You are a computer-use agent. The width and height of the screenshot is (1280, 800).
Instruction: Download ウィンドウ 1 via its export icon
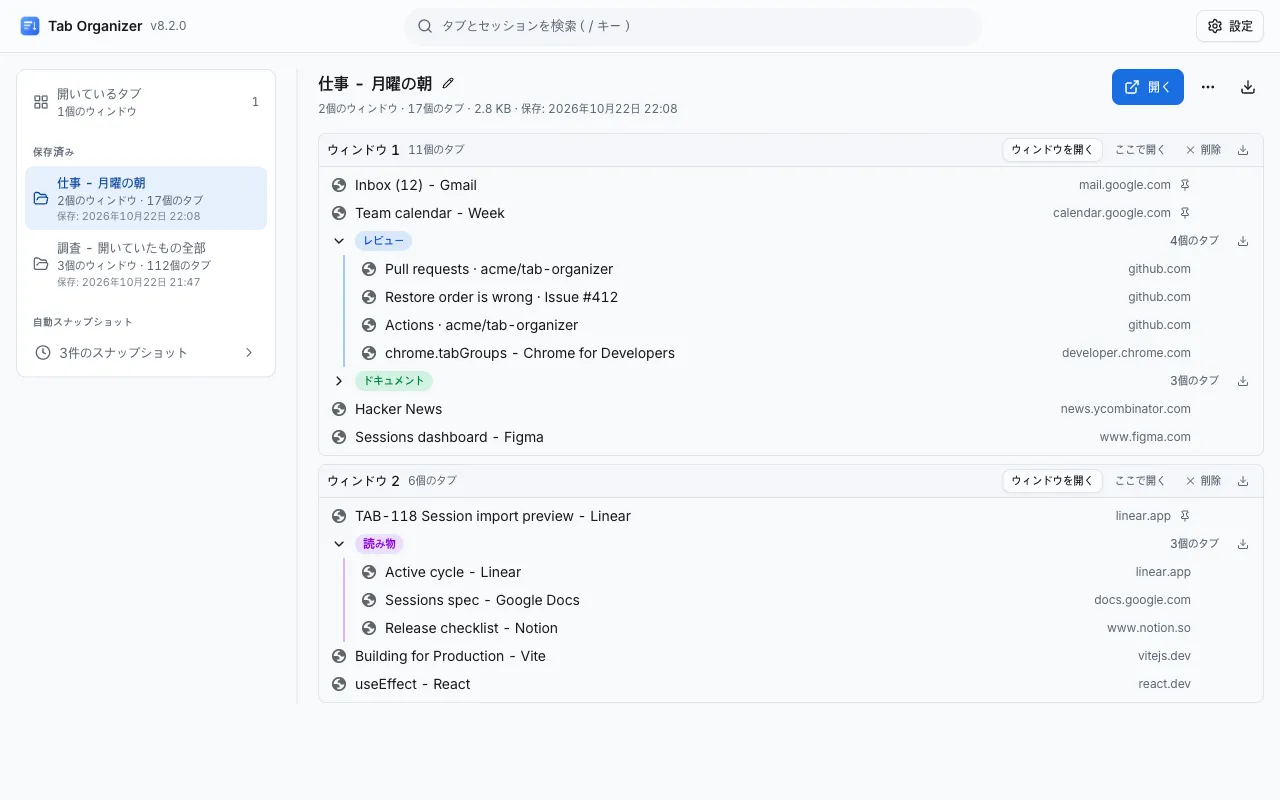(x=1243, y=150)
